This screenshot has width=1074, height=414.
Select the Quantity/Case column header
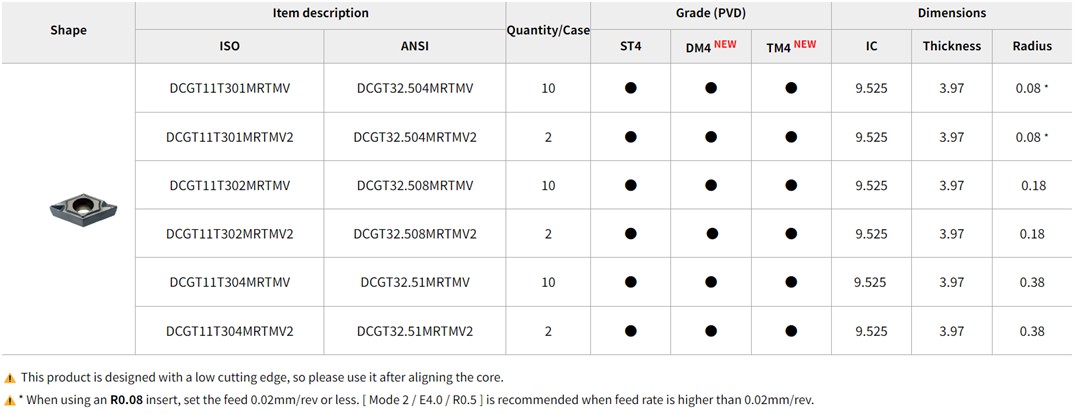point(548,30)
